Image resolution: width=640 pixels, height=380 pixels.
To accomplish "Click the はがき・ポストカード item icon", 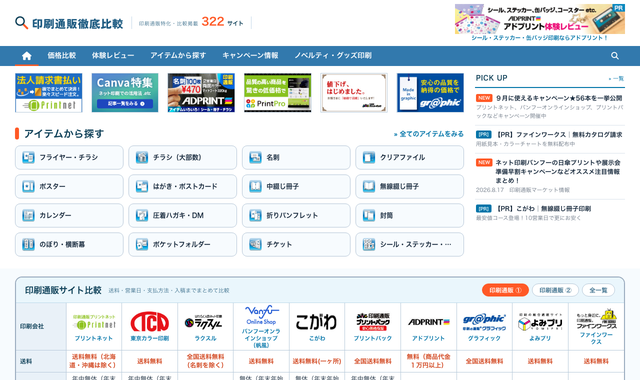I will point(142,187).
